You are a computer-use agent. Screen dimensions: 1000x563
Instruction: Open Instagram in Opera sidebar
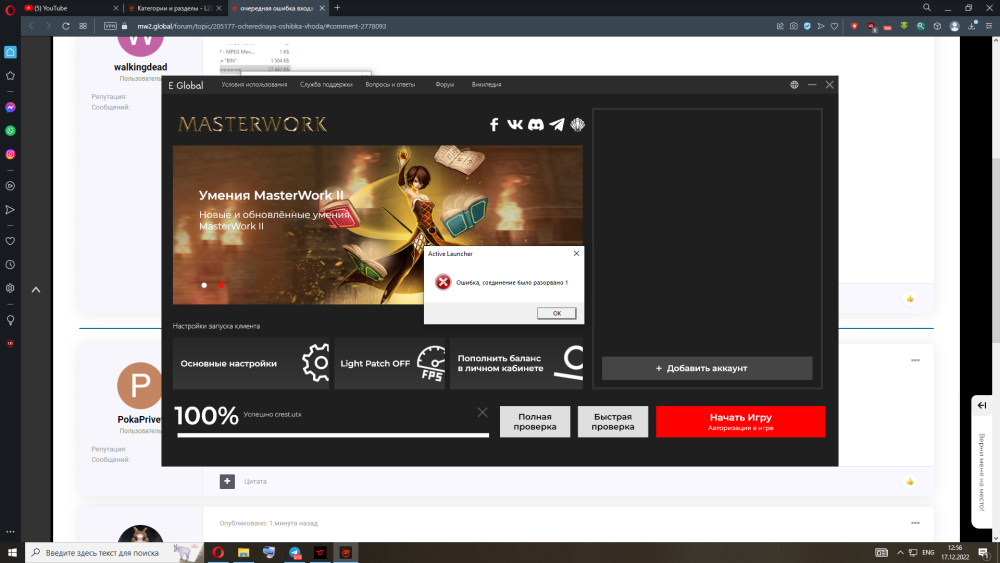coord(11,154)
